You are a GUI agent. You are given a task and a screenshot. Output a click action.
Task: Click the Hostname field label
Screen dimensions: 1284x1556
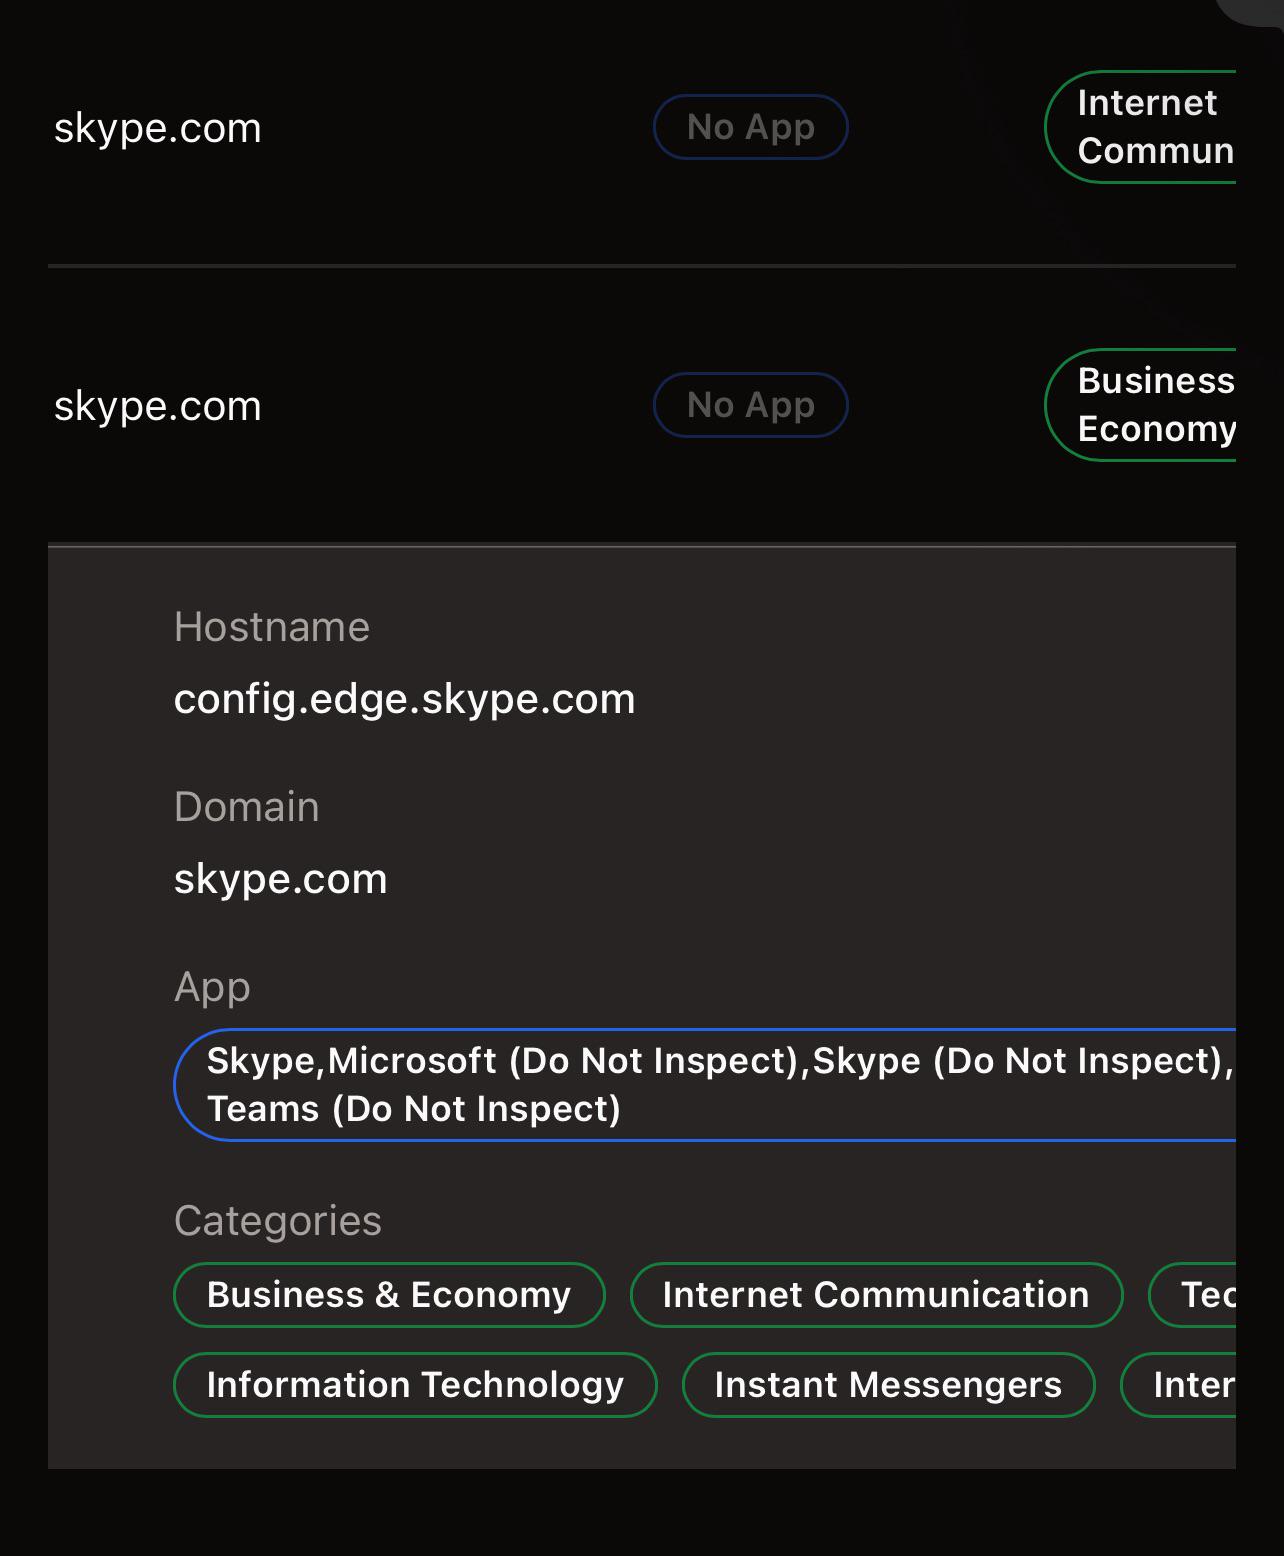272,627
